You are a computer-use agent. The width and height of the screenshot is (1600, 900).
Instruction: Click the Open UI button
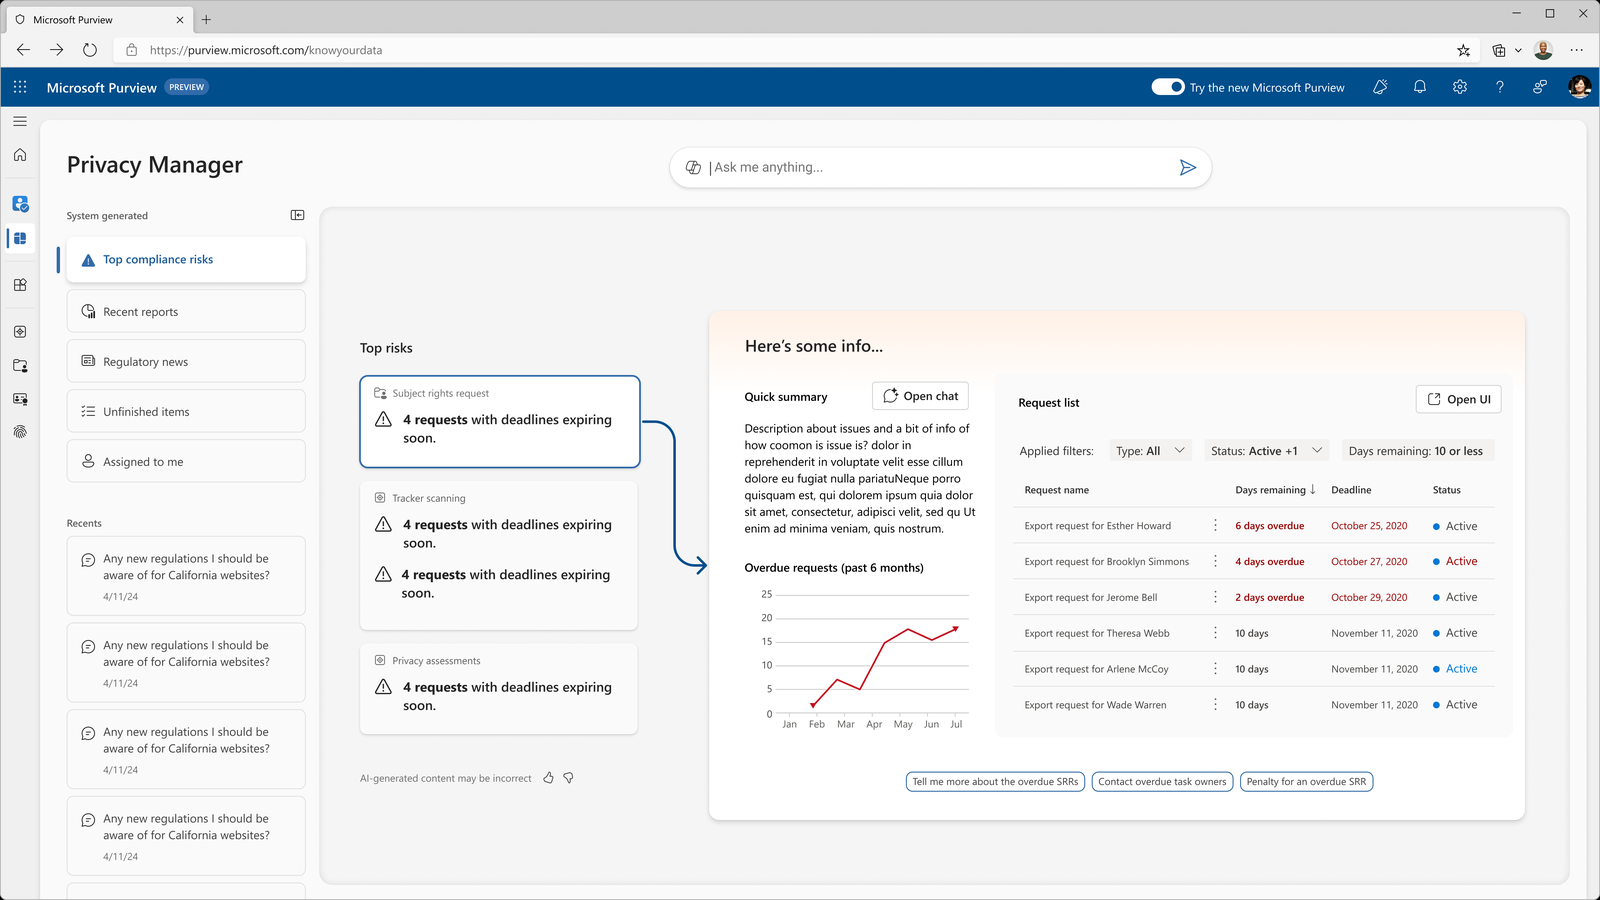(1458, 399)
